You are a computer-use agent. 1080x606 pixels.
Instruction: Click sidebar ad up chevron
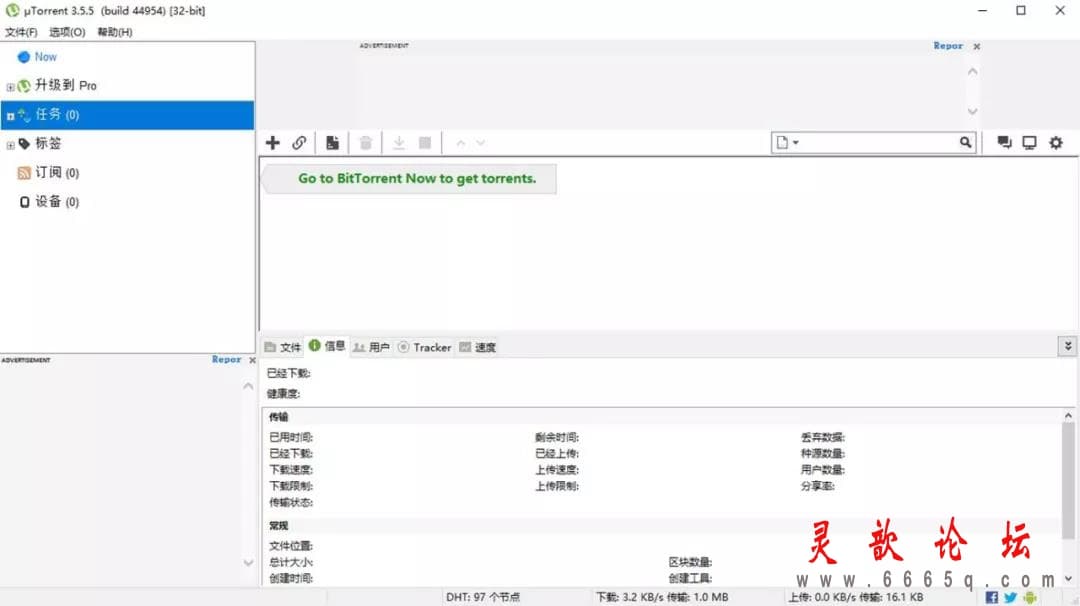point(248,386)
